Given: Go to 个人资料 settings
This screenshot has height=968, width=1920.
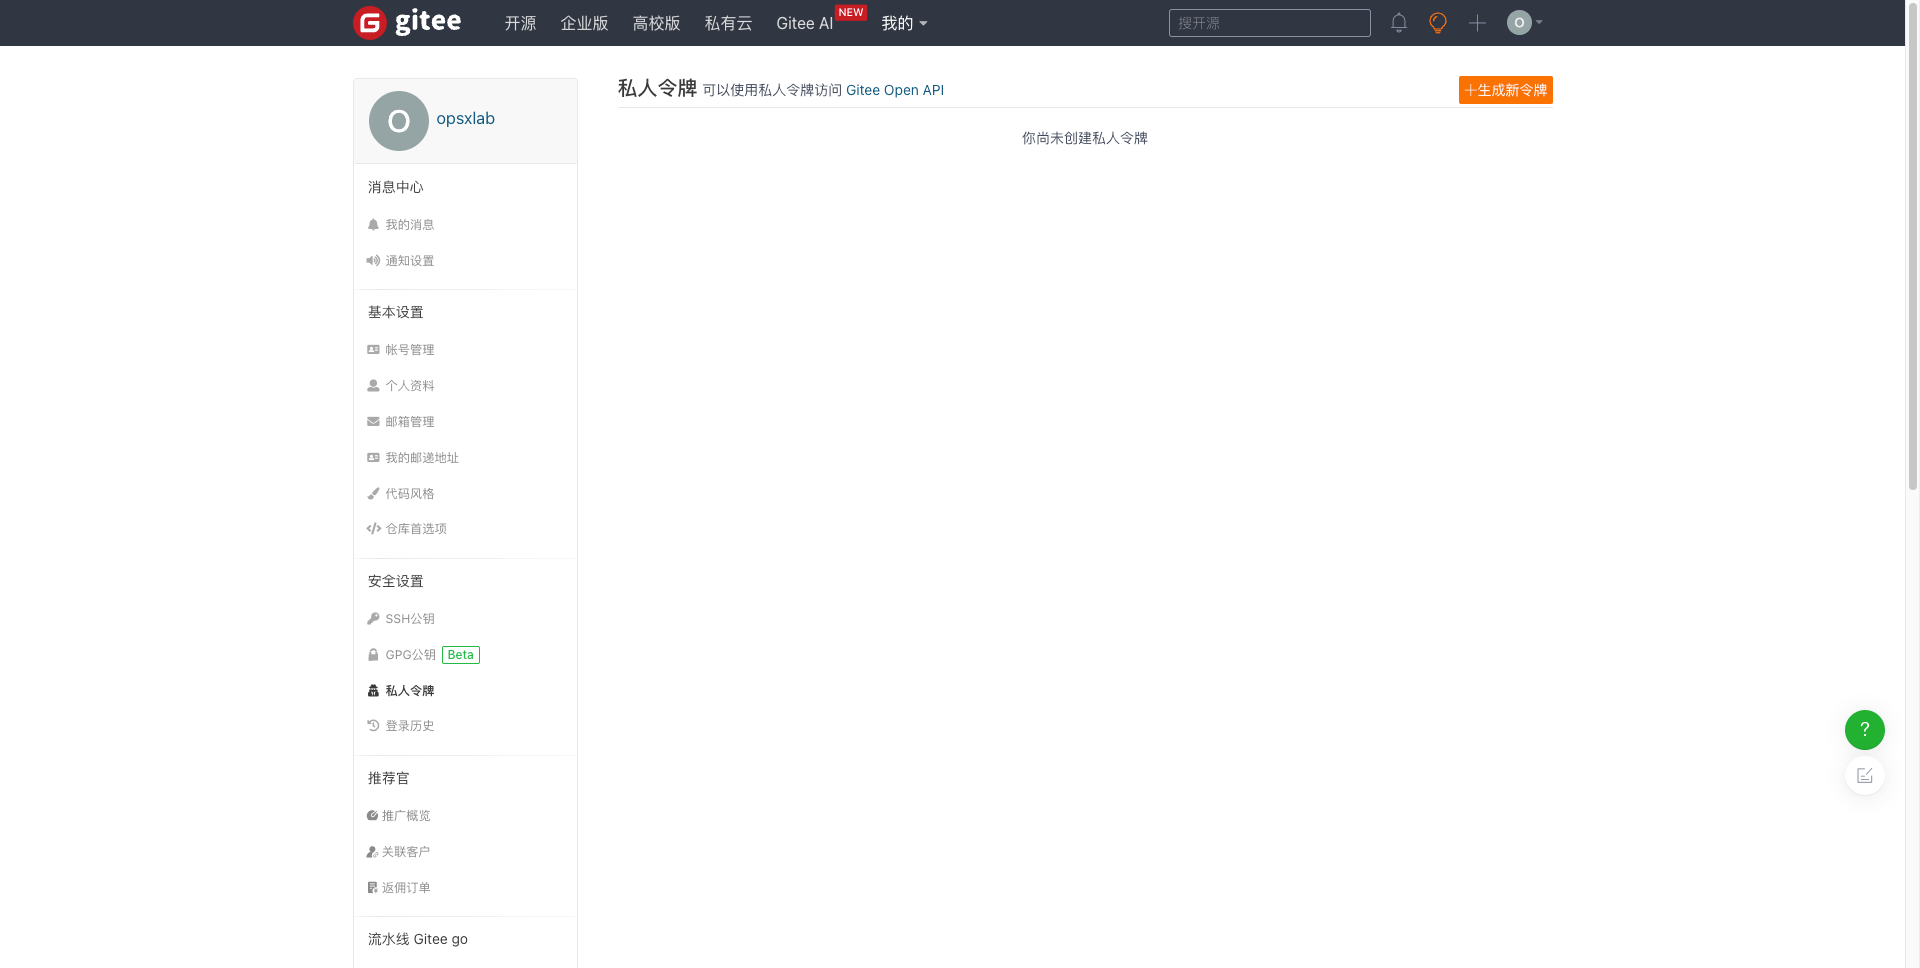Looking at the screenshot, I should (410, 386).
